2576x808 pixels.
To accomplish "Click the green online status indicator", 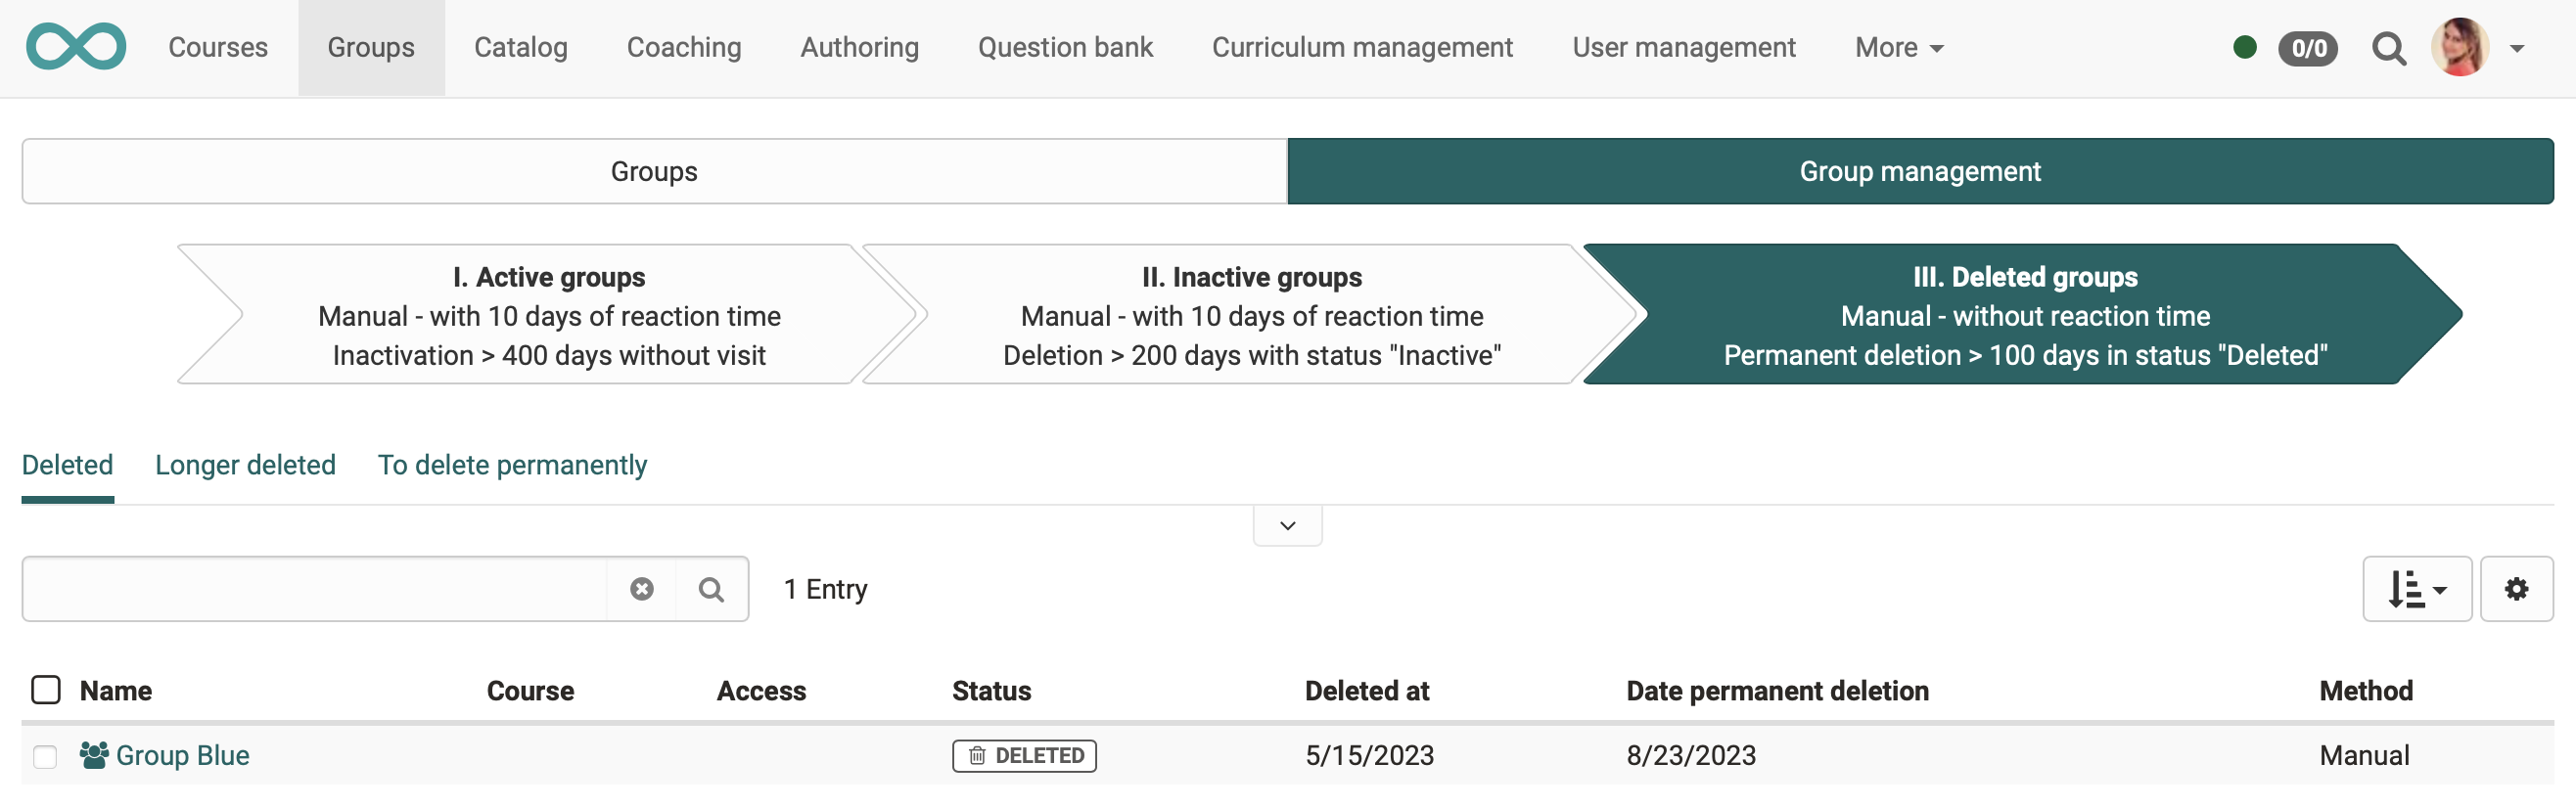I will 2244,47.
